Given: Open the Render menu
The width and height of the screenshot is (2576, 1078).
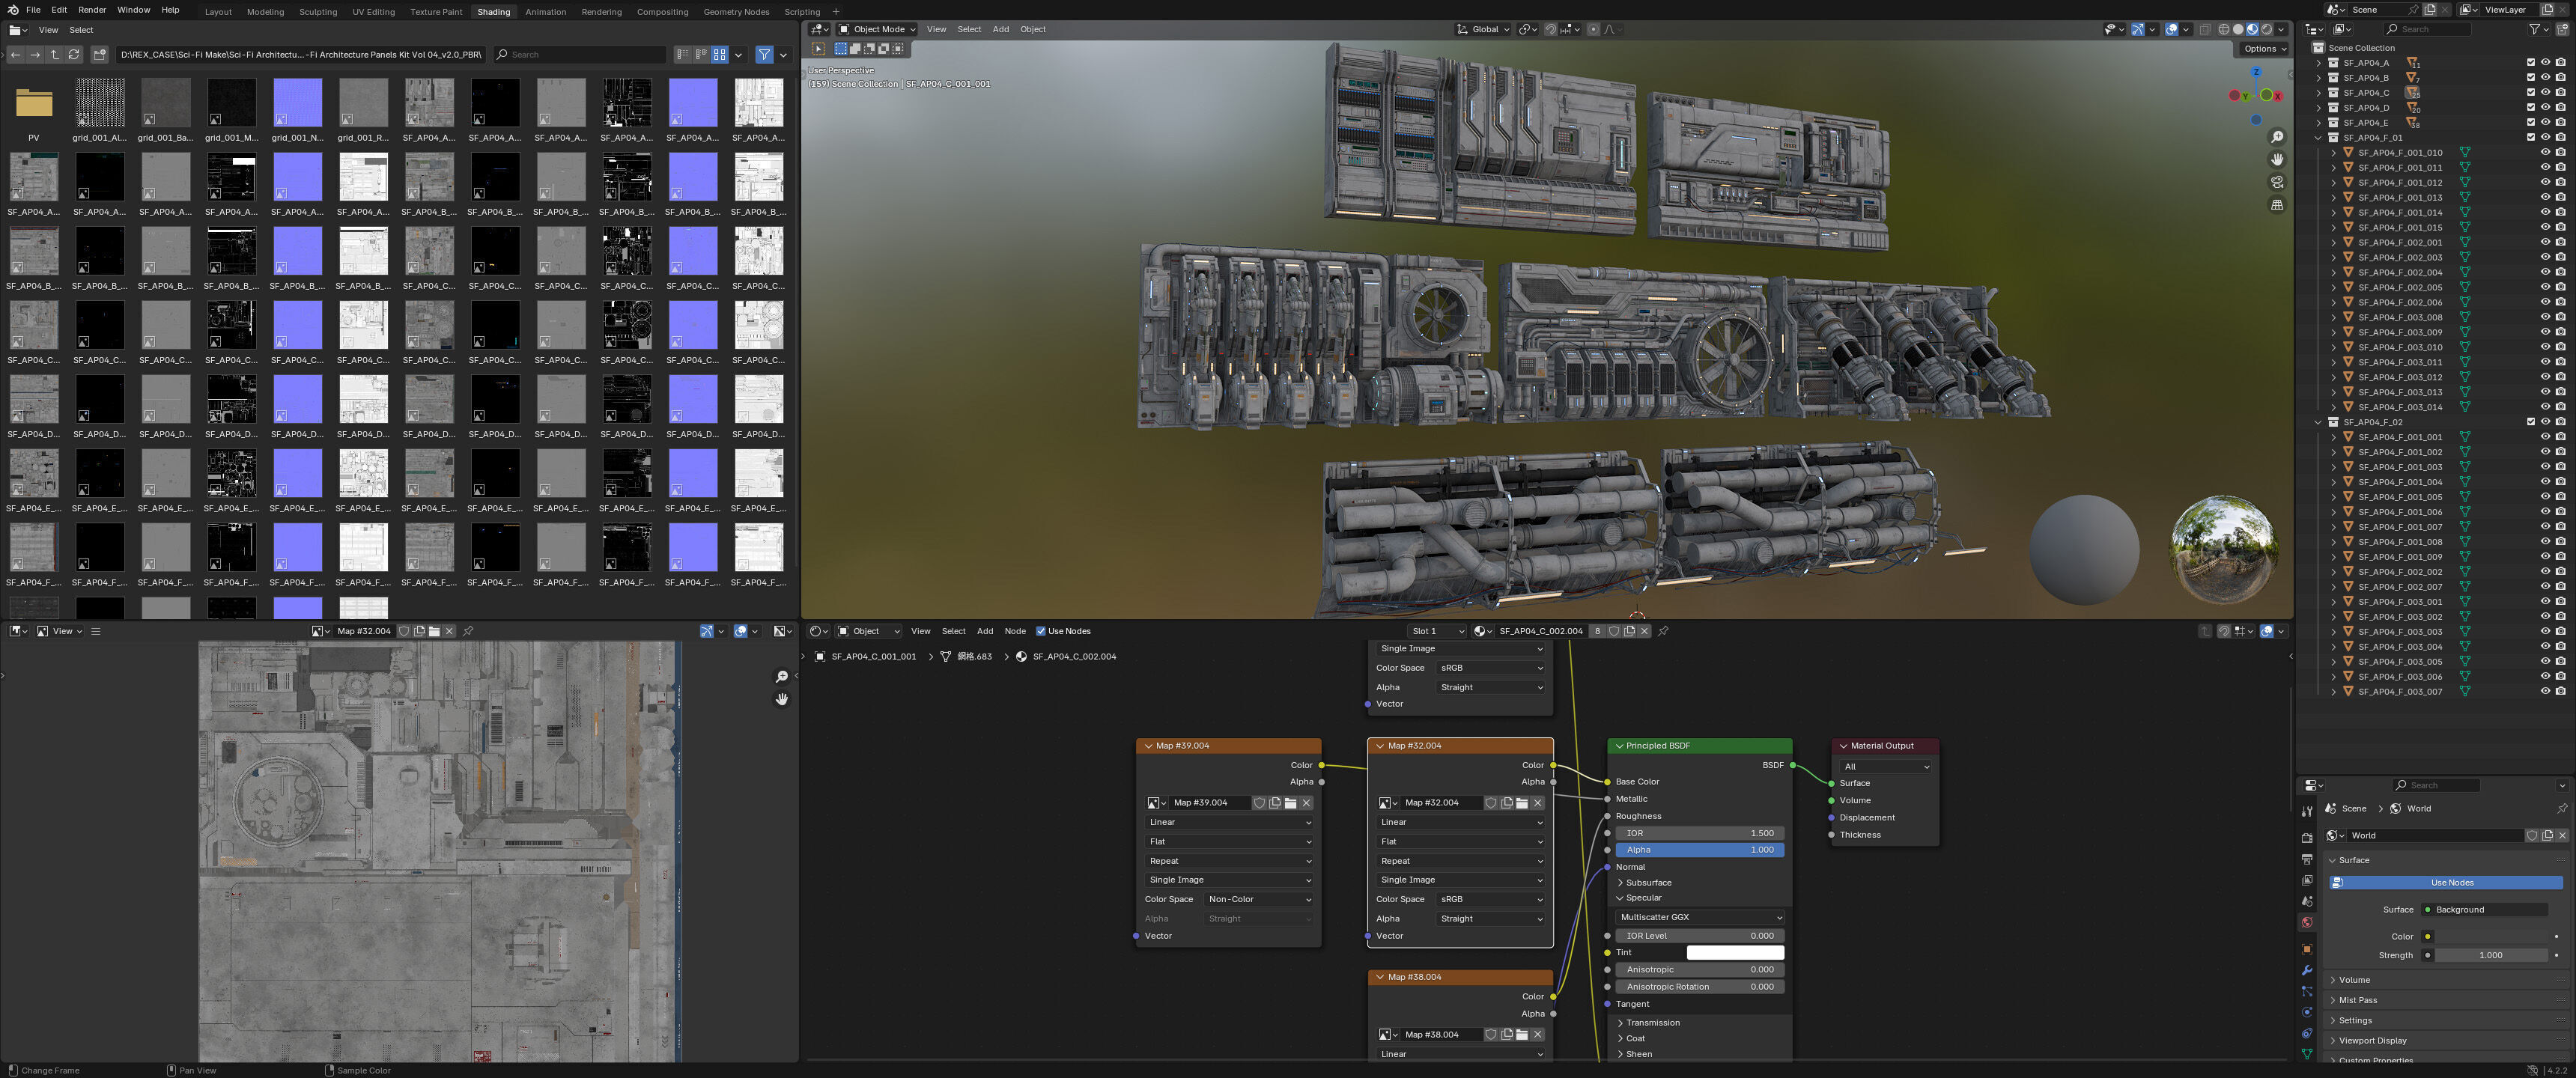Looking at the screenshot, I should (91, 10).
